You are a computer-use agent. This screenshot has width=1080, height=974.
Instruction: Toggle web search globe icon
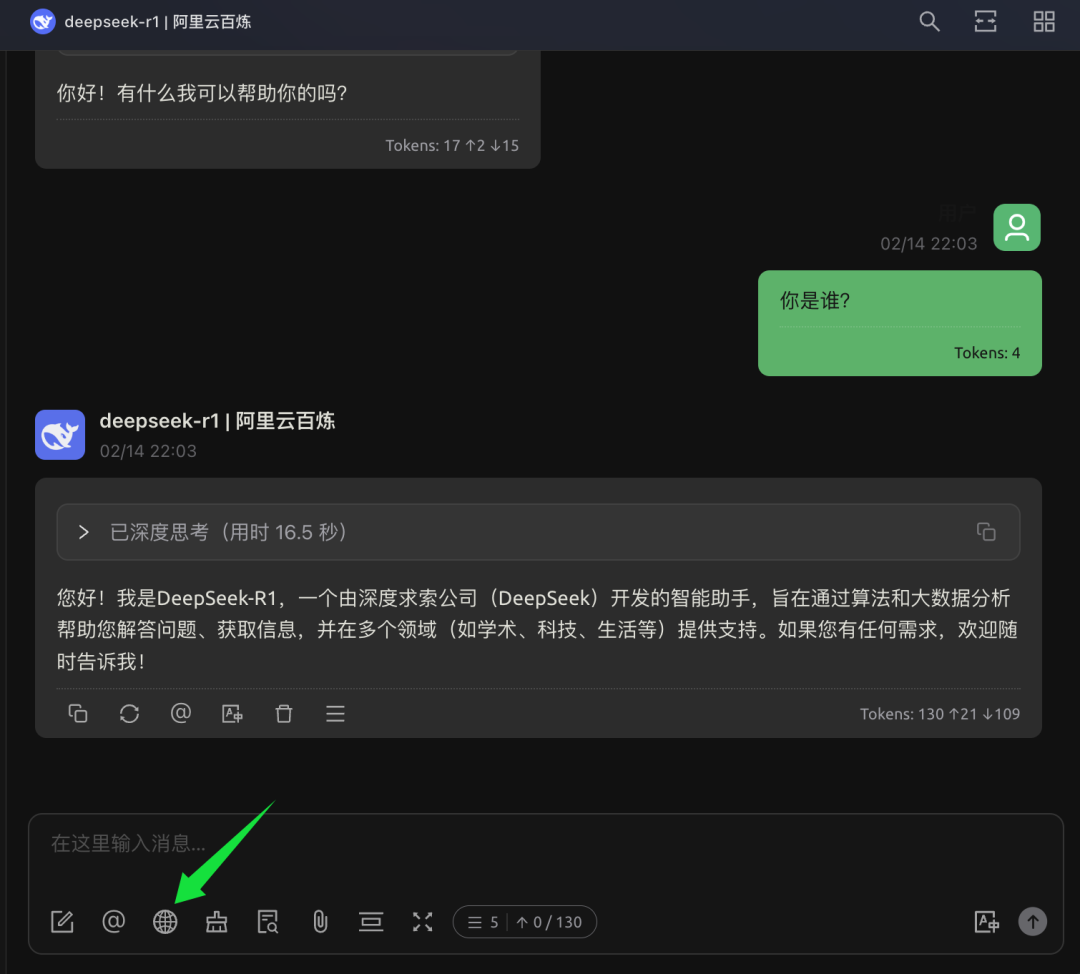click(x=165, y=922)
